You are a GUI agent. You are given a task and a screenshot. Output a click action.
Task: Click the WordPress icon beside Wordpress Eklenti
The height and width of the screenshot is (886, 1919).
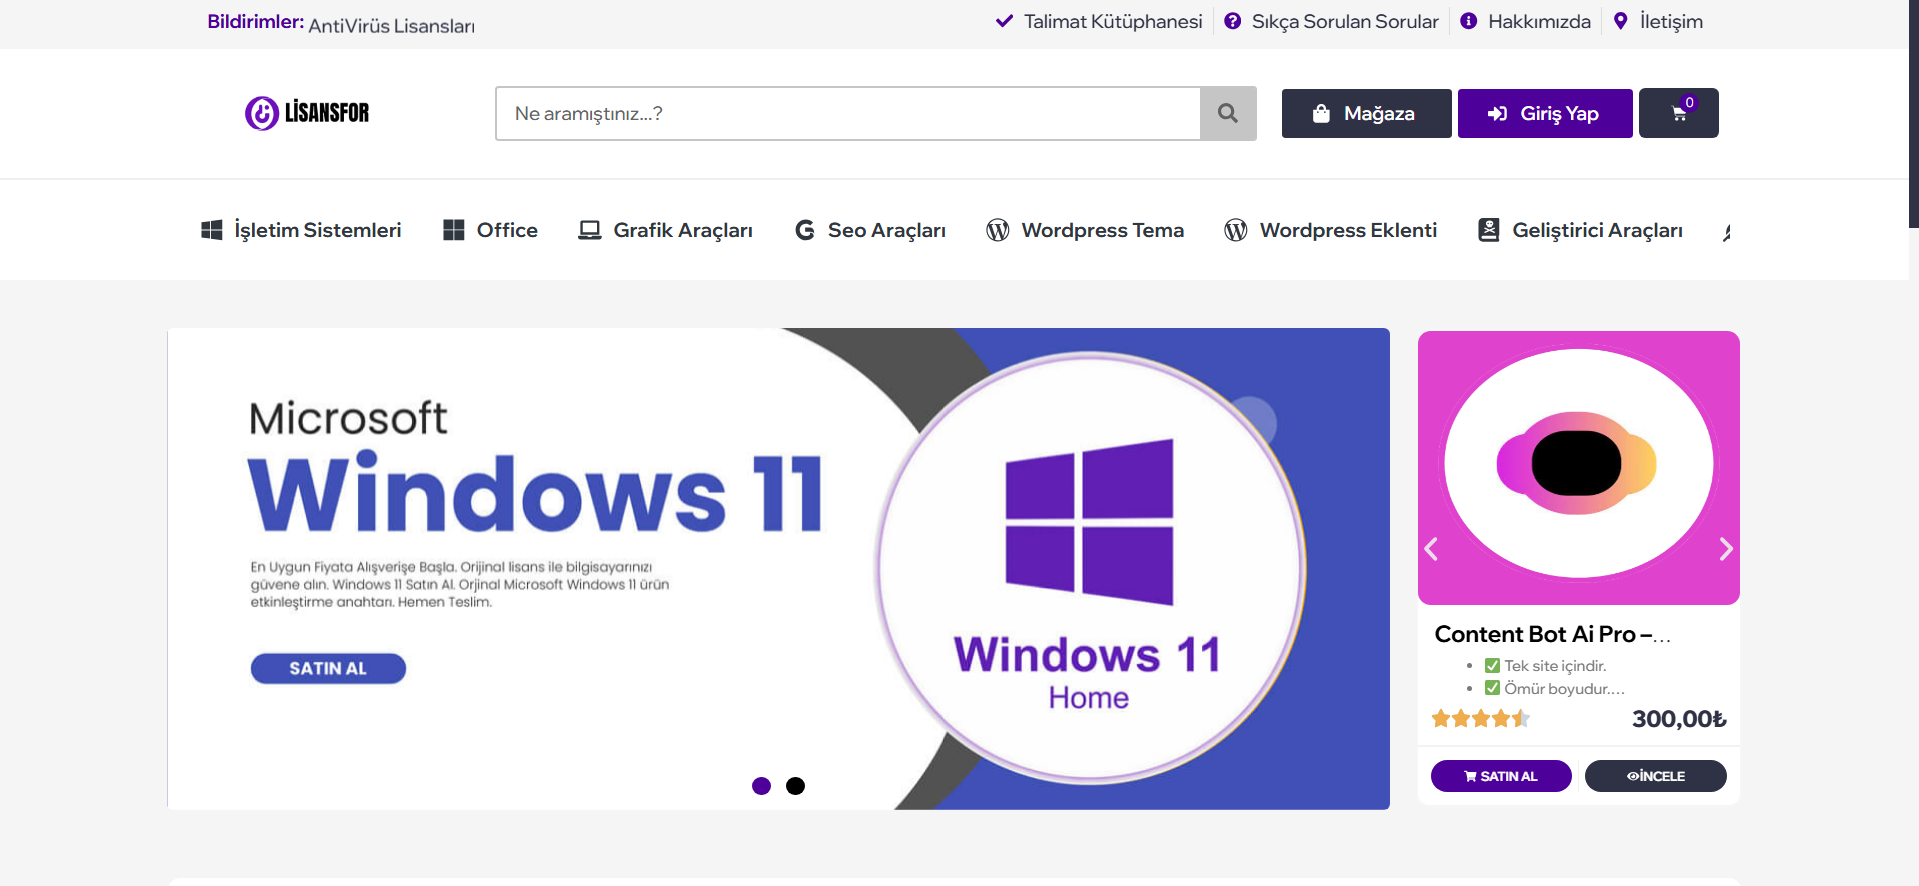click(x=1236, y=230)
